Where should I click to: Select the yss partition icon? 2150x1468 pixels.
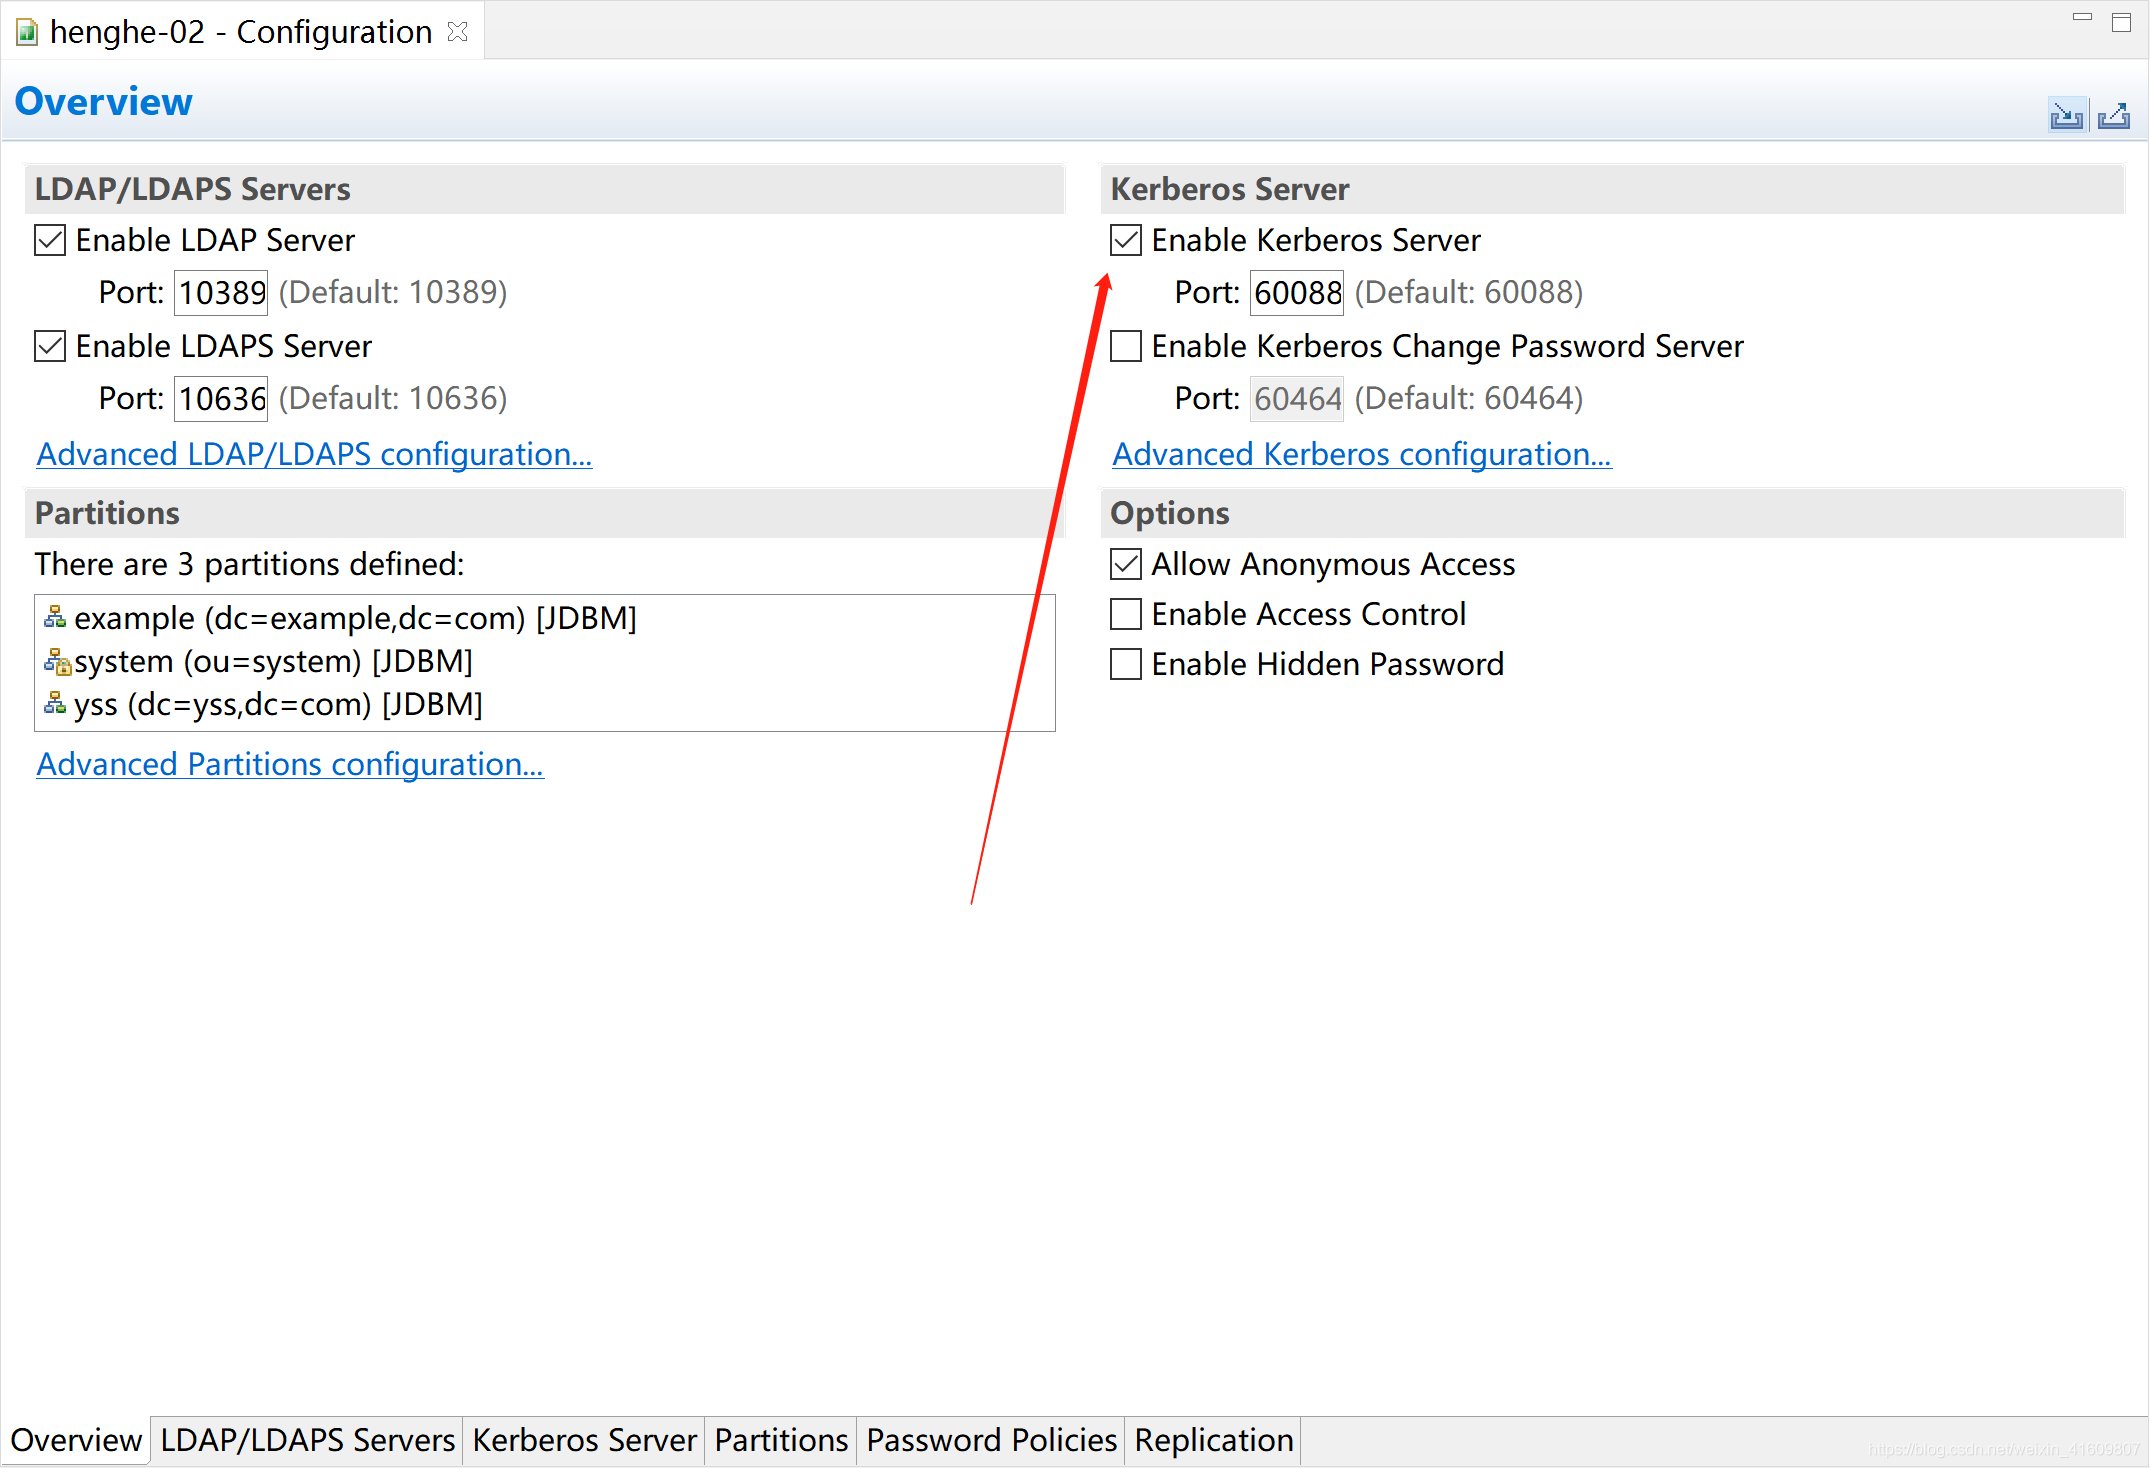55,704
